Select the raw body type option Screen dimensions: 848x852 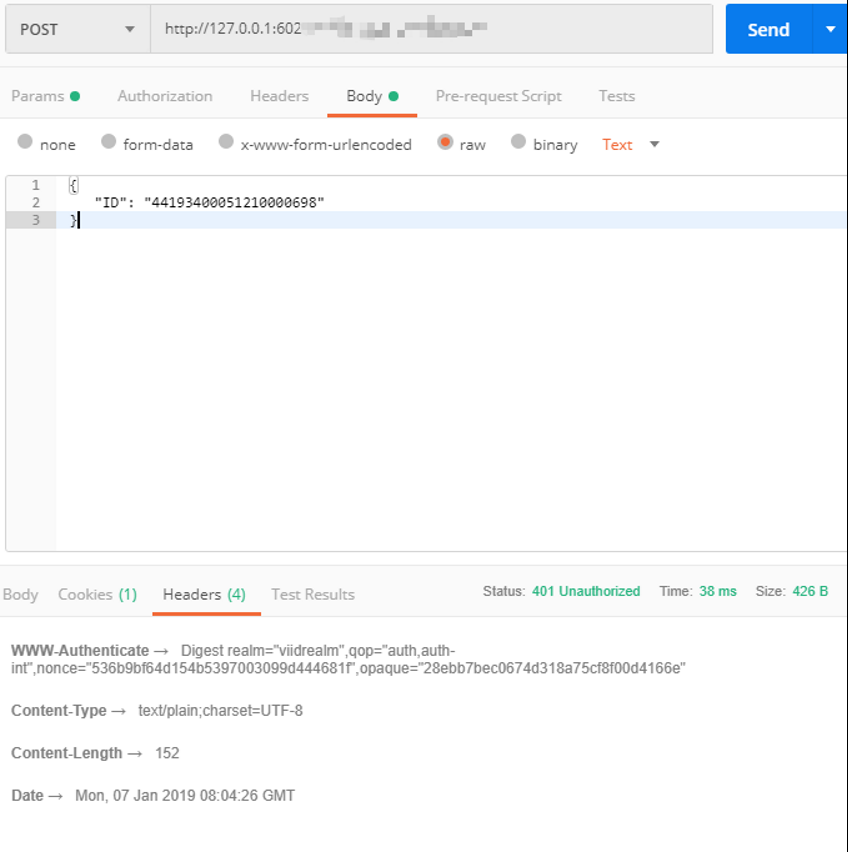tap(456, 144)
